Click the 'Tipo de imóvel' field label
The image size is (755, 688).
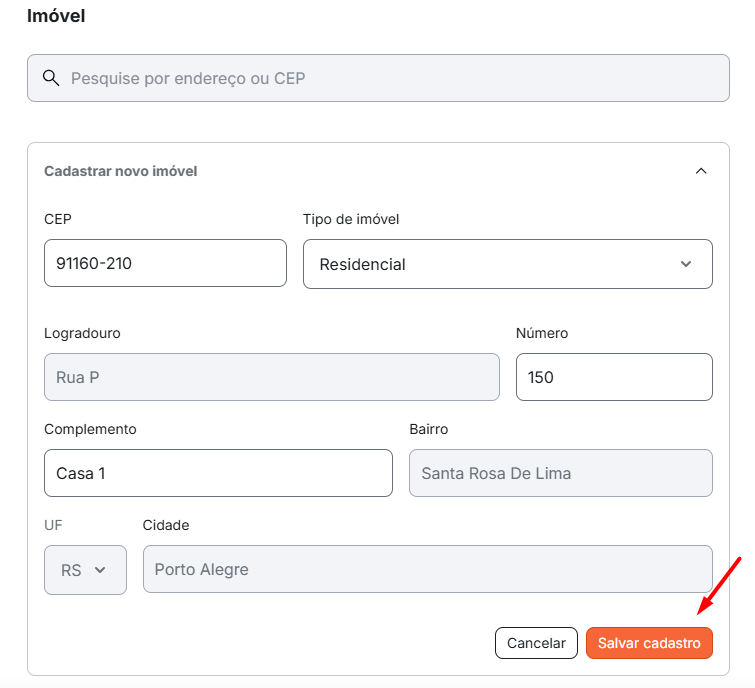click(x=351, y=220)
